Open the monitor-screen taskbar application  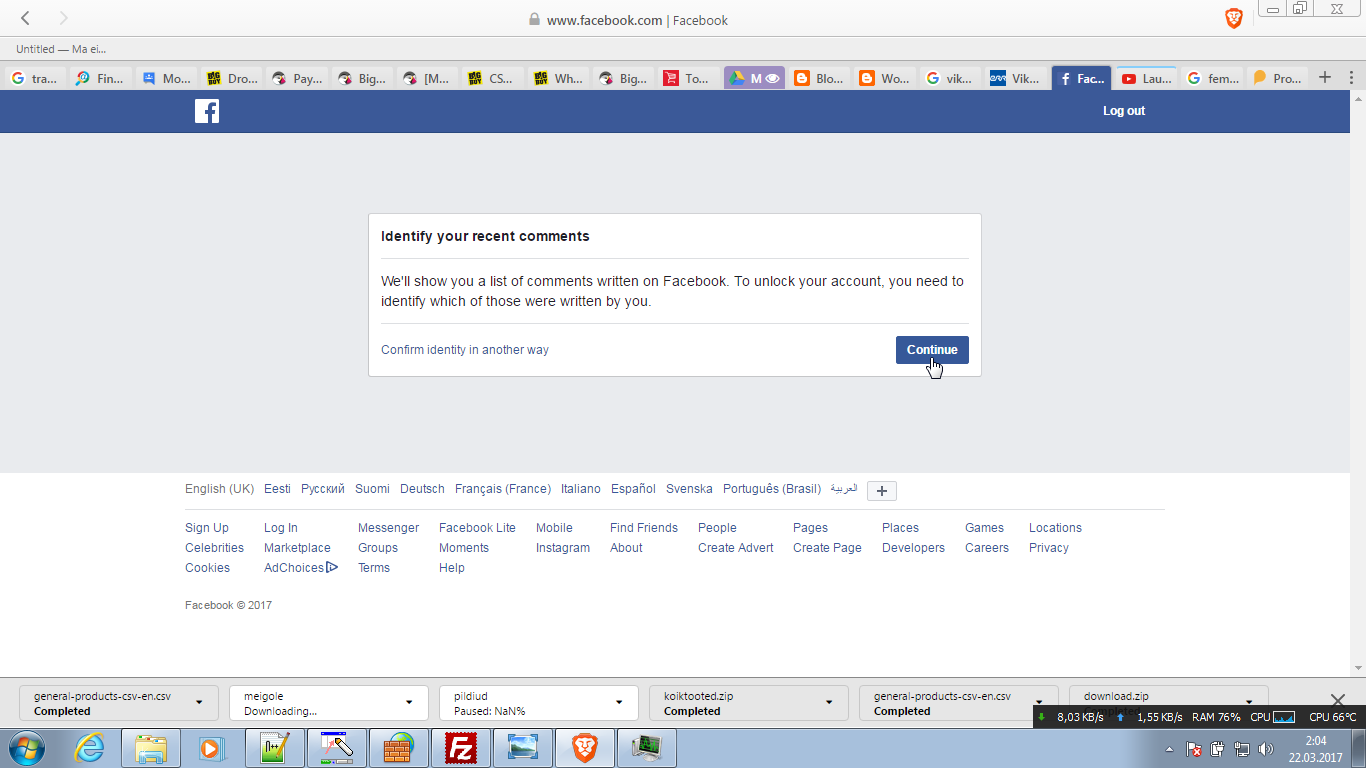point(647,748)
